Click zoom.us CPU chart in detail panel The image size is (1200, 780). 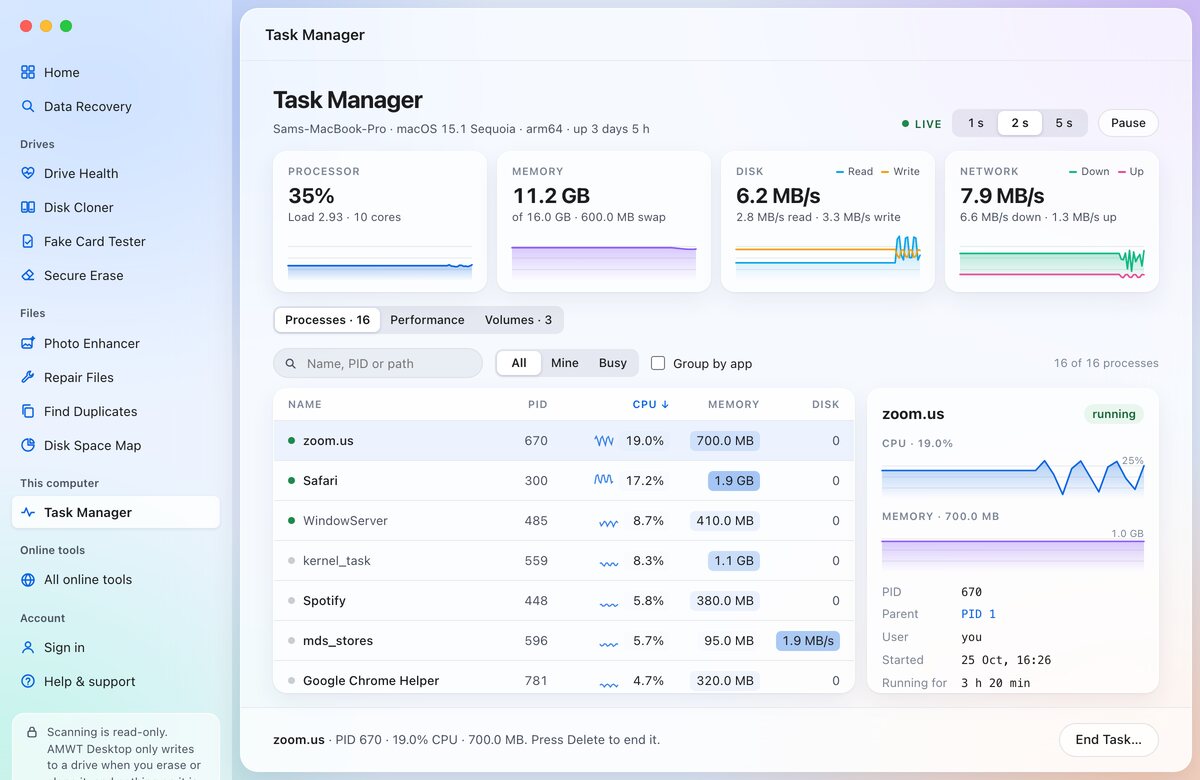1013,476
